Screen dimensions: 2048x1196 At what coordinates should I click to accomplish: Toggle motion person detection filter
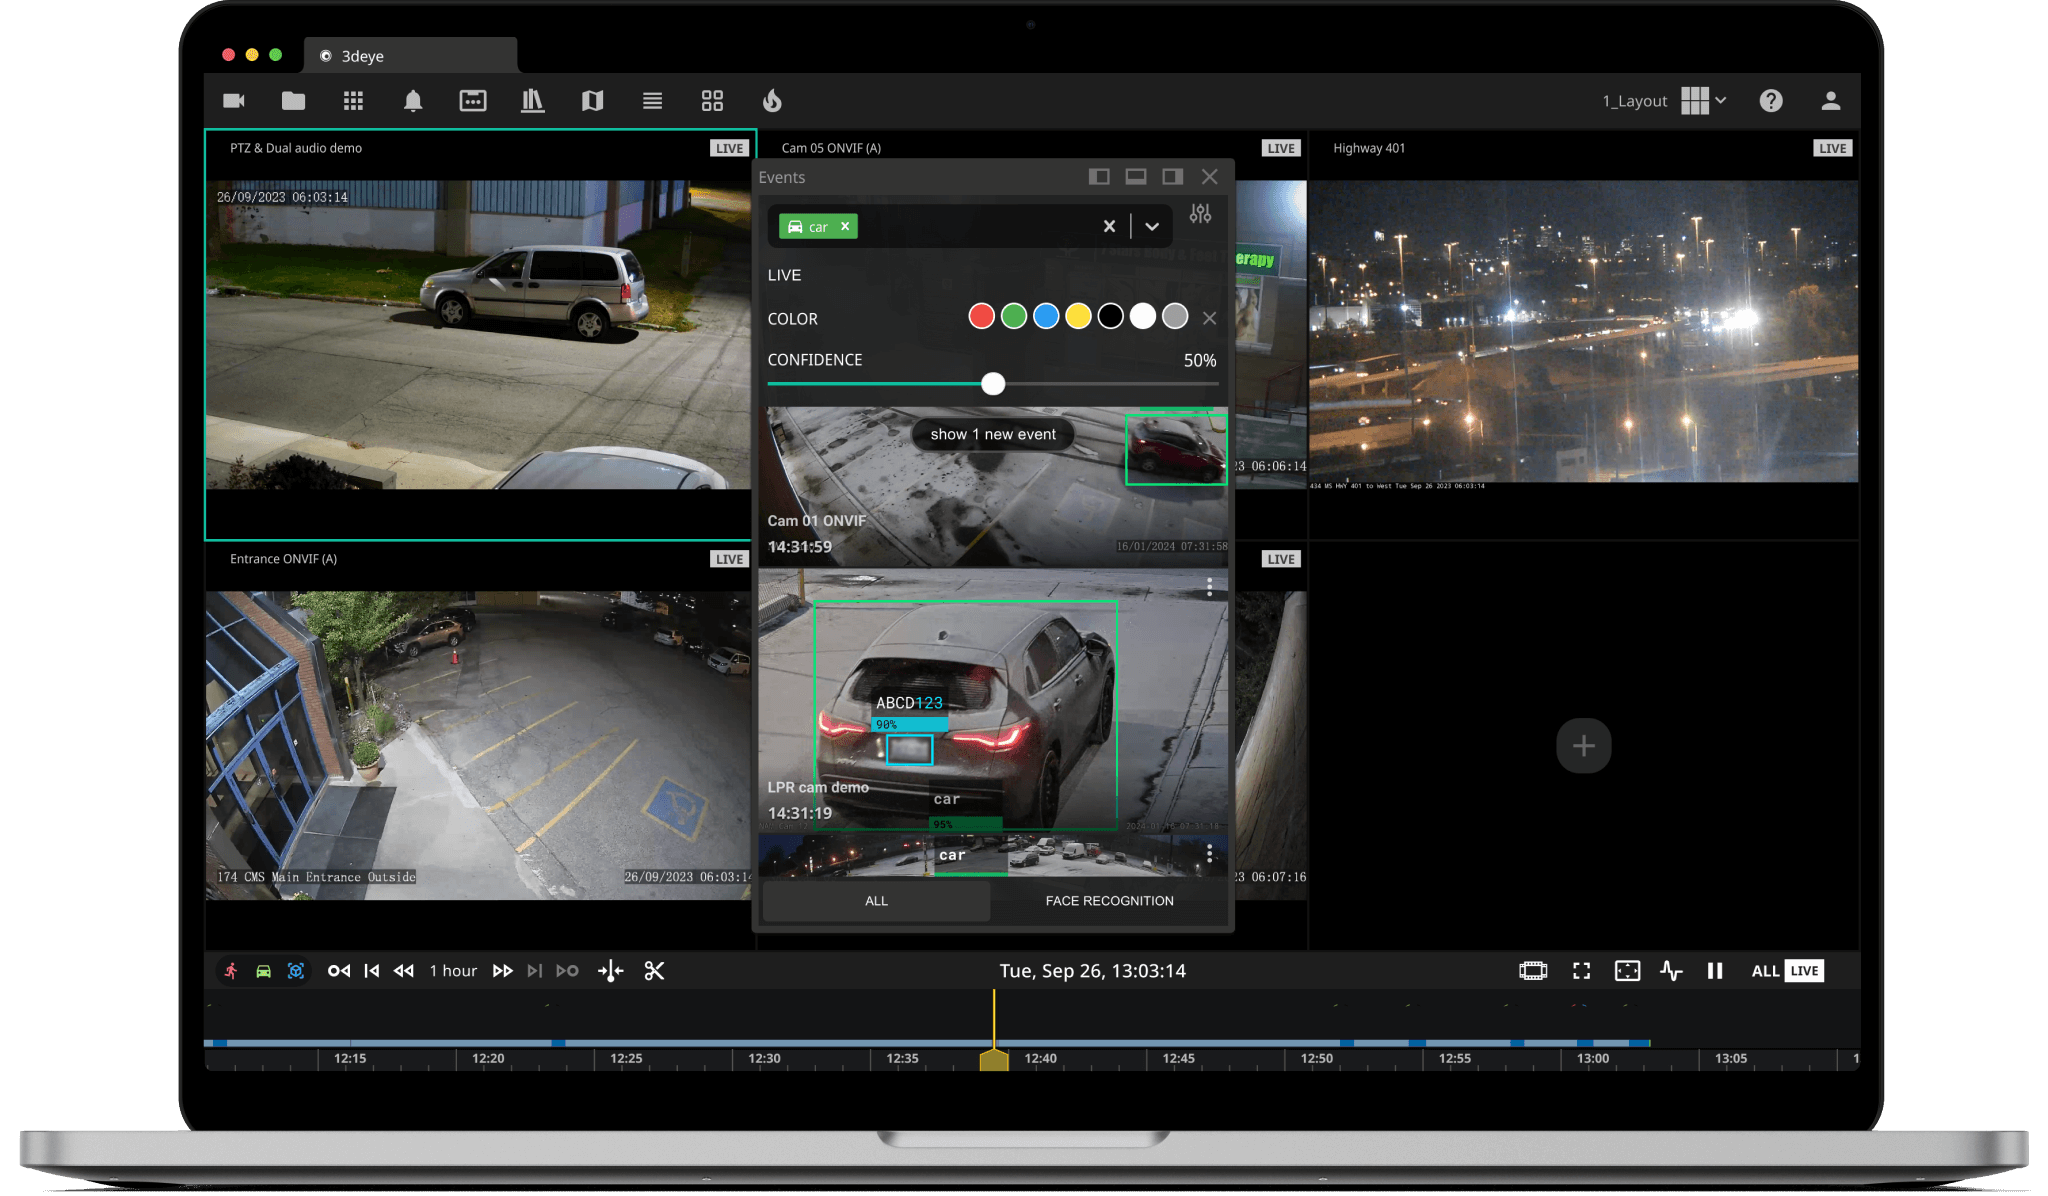231,971
